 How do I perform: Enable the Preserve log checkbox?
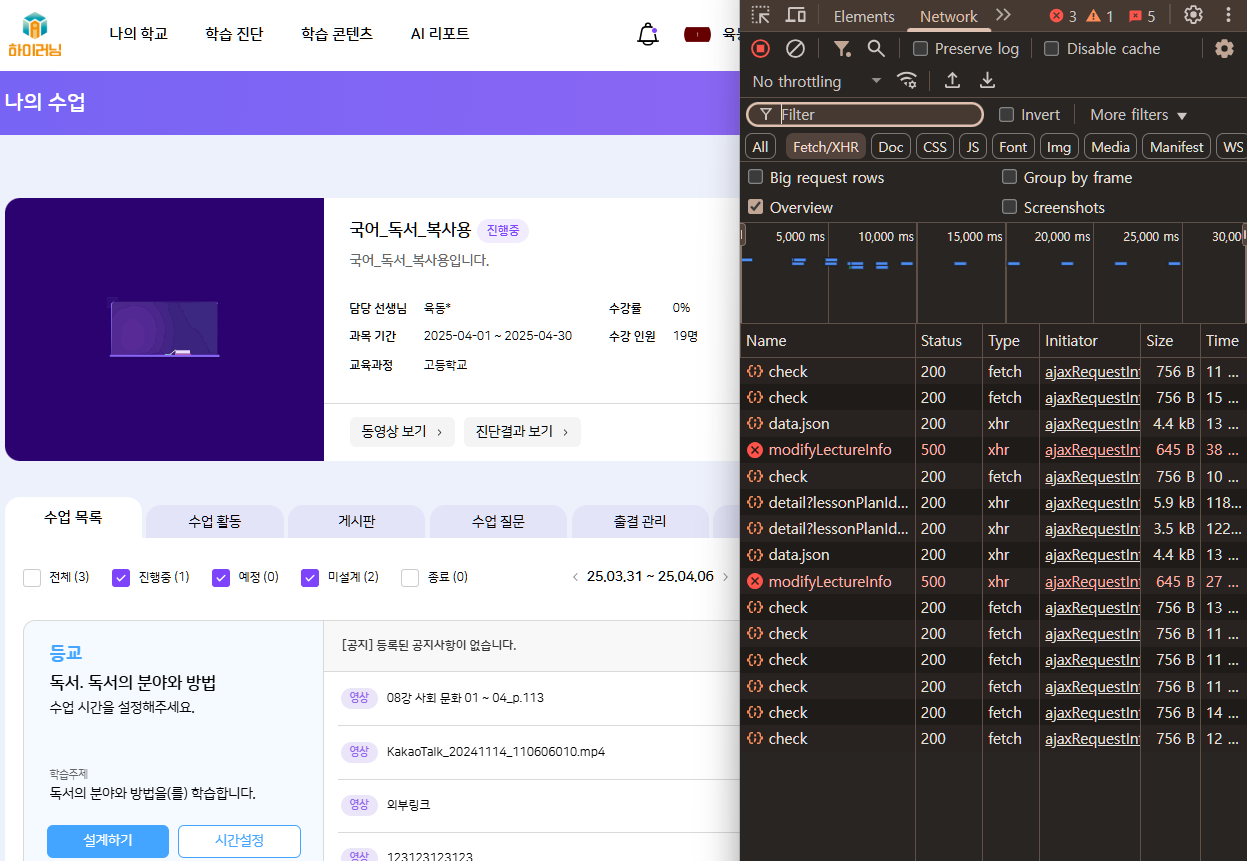921,48
